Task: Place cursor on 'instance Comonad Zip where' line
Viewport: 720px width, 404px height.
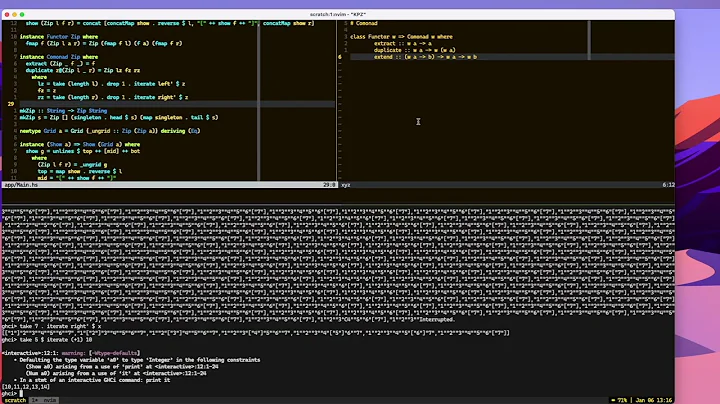Action: click(59, 57)
